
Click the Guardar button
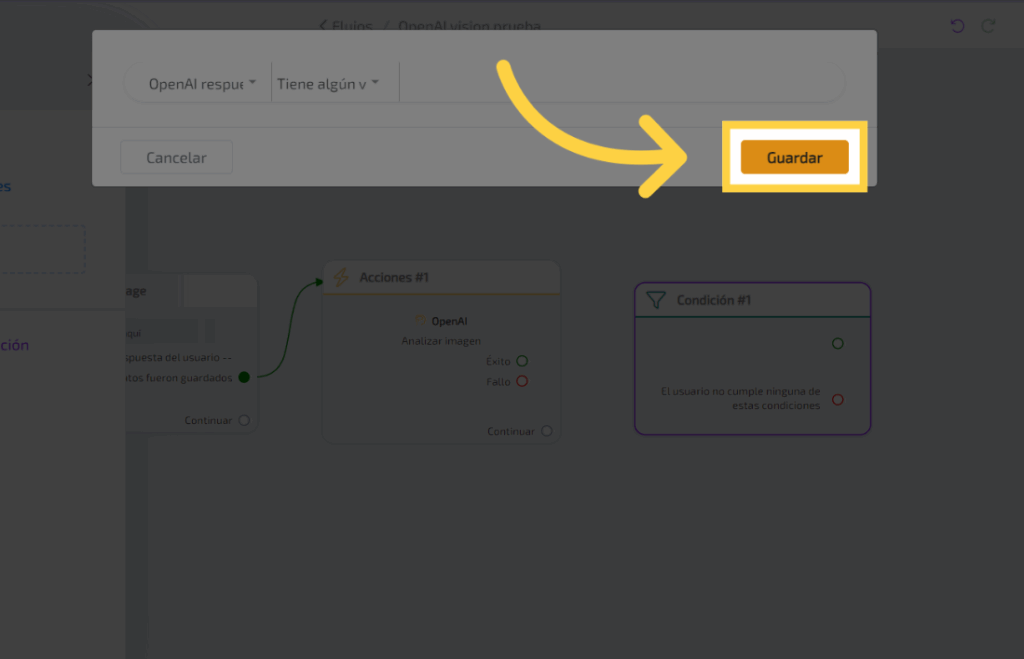[794, 158]
